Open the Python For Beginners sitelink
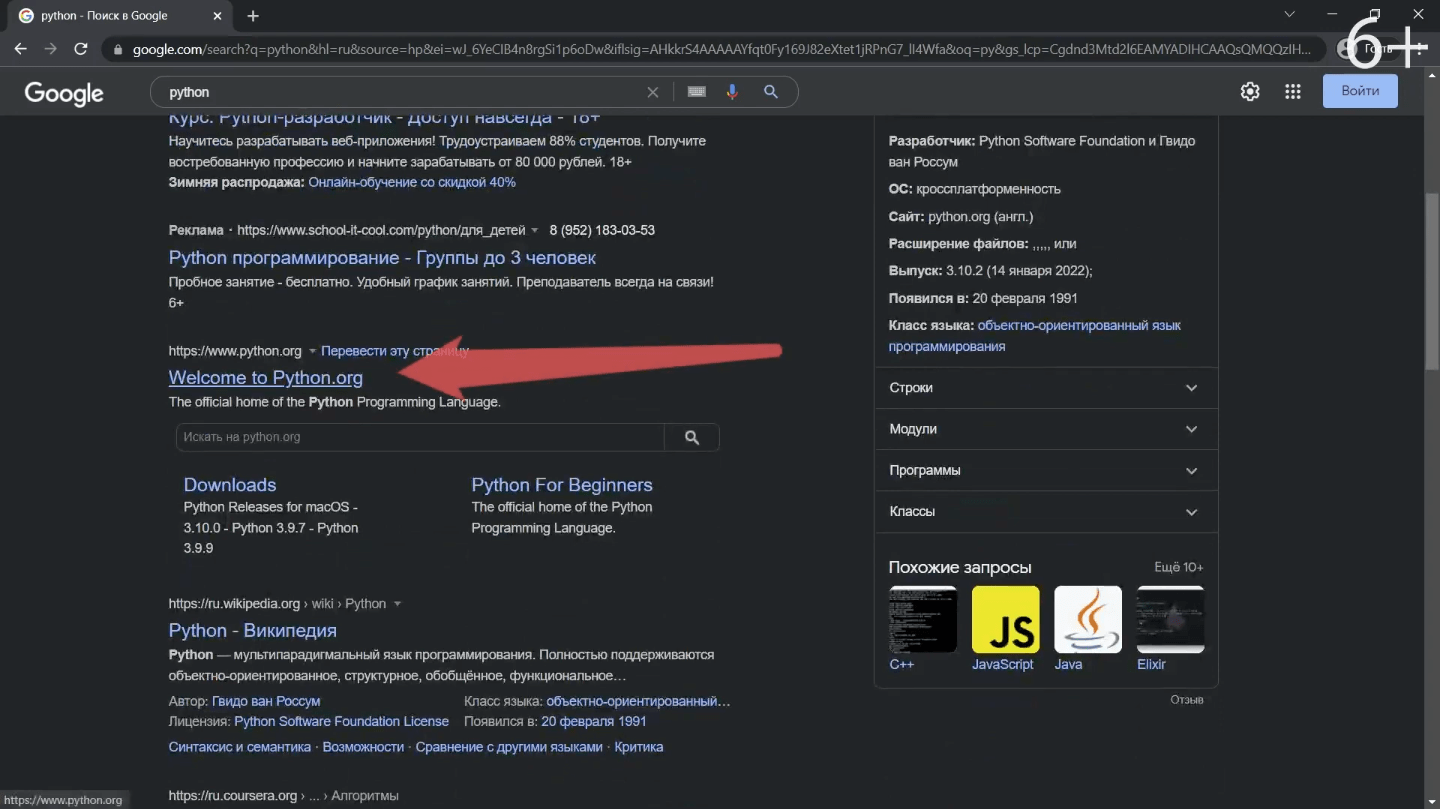The image size is (1440, 809). pyautogui.click(x=562, y=485)
